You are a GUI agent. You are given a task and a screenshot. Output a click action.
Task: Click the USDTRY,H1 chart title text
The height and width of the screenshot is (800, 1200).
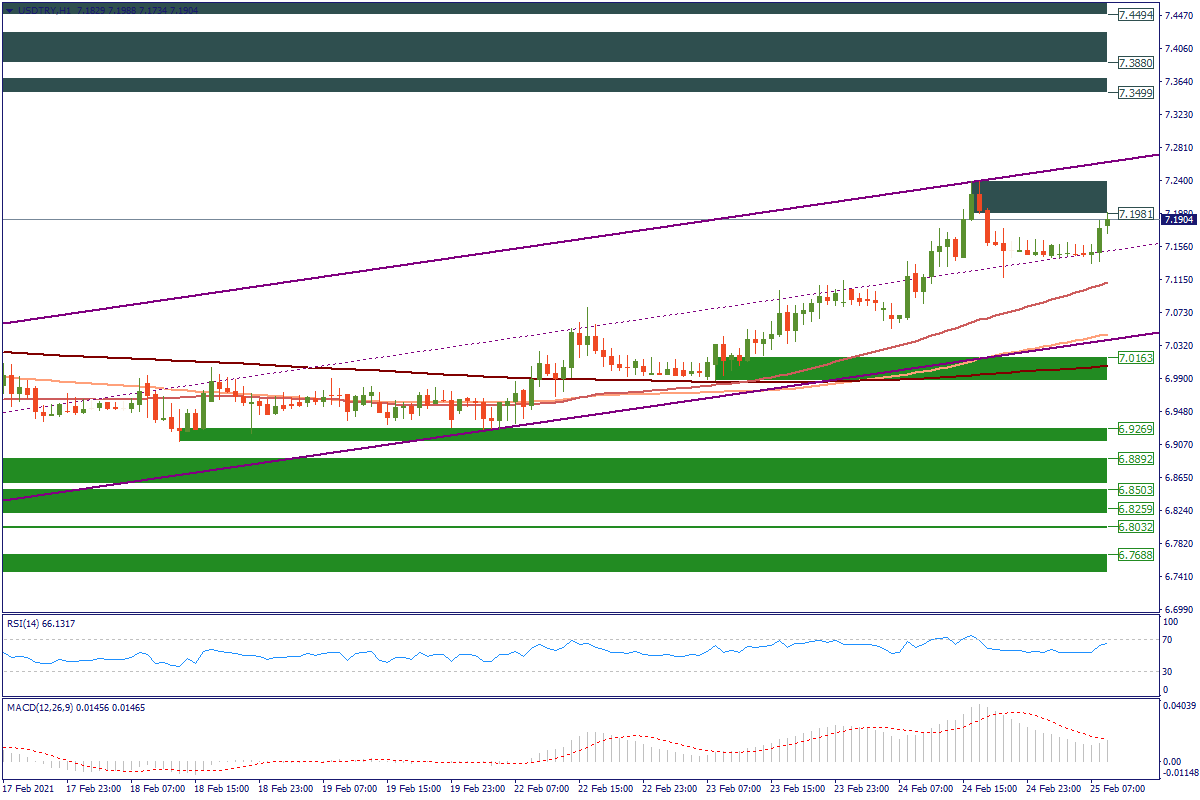pos(44,8)
